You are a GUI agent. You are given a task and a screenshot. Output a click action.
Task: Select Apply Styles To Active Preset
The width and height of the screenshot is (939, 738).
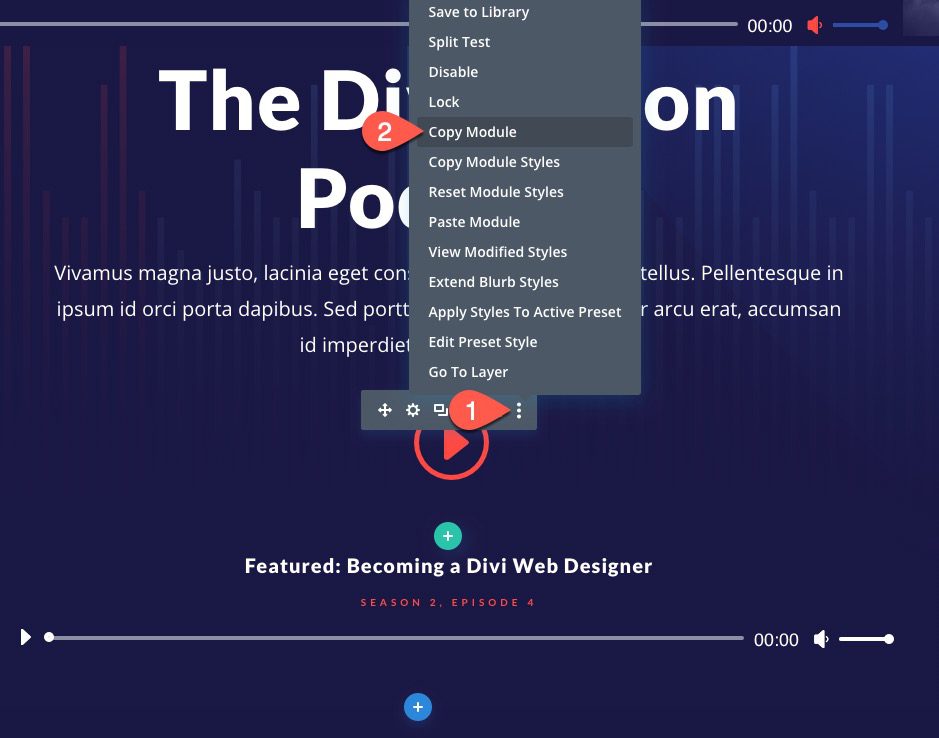pos(524,311)
